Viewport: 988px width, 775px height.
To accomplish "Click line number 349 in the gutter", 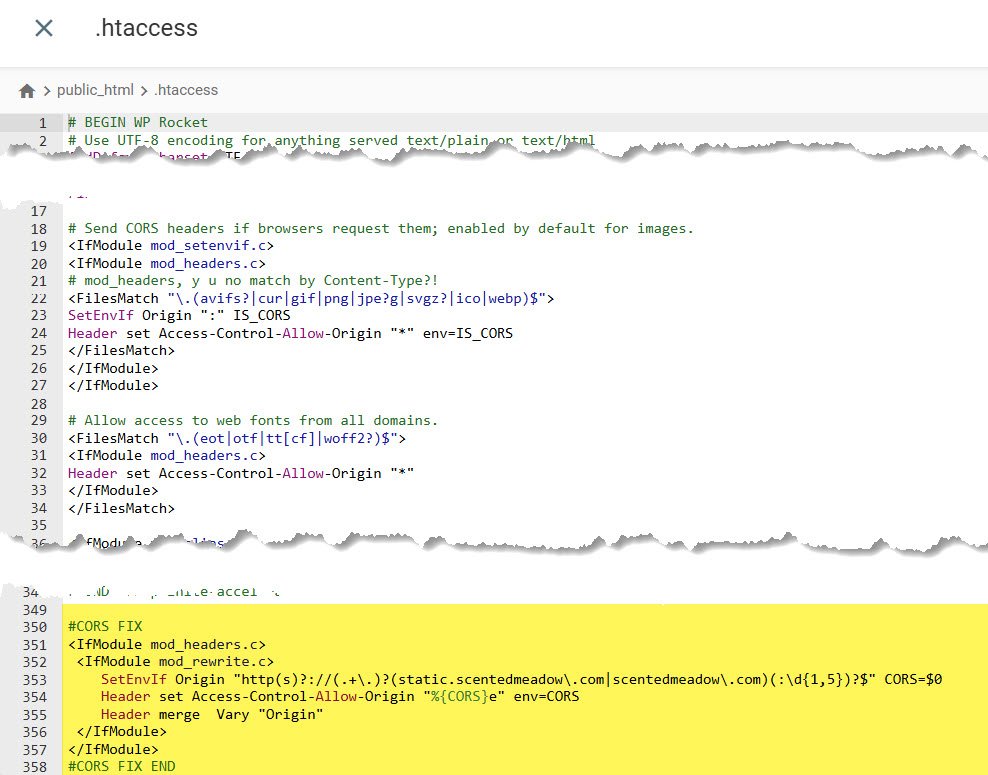I will click(35, 610).
